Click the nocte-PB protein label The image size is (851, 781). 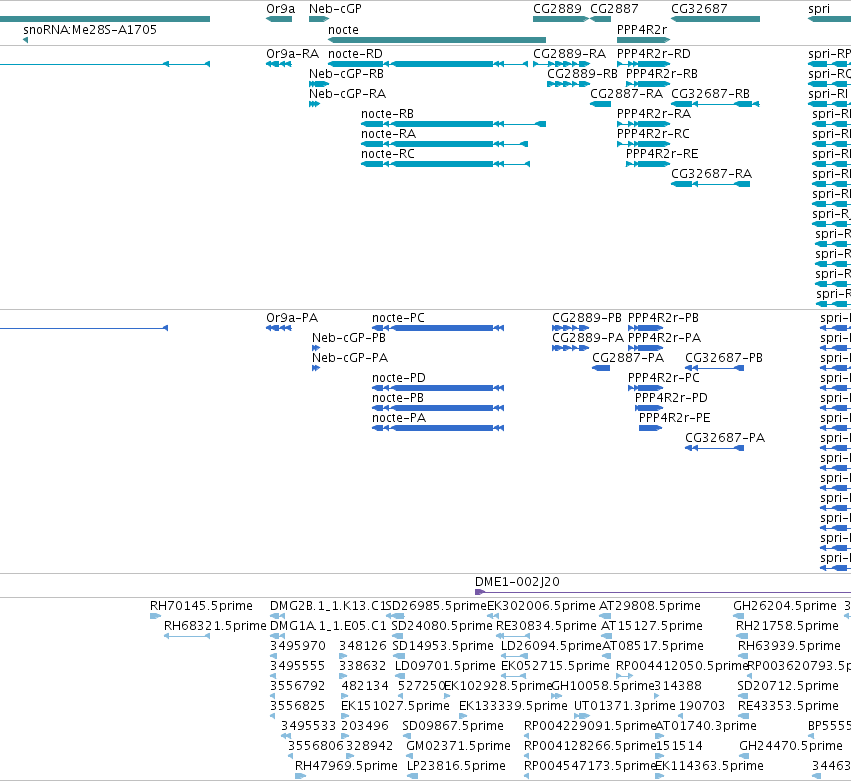click(398, 398)
